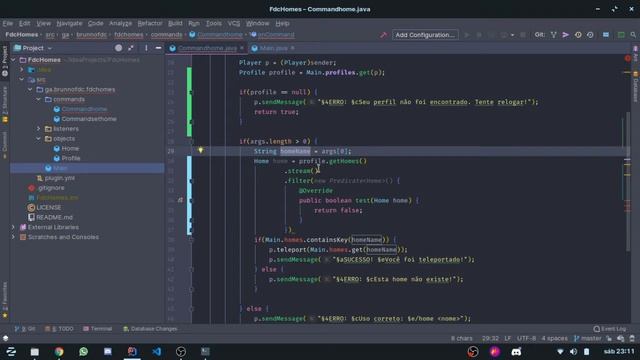
Task: Open Discord from the system tray
Action: point(516,351)
